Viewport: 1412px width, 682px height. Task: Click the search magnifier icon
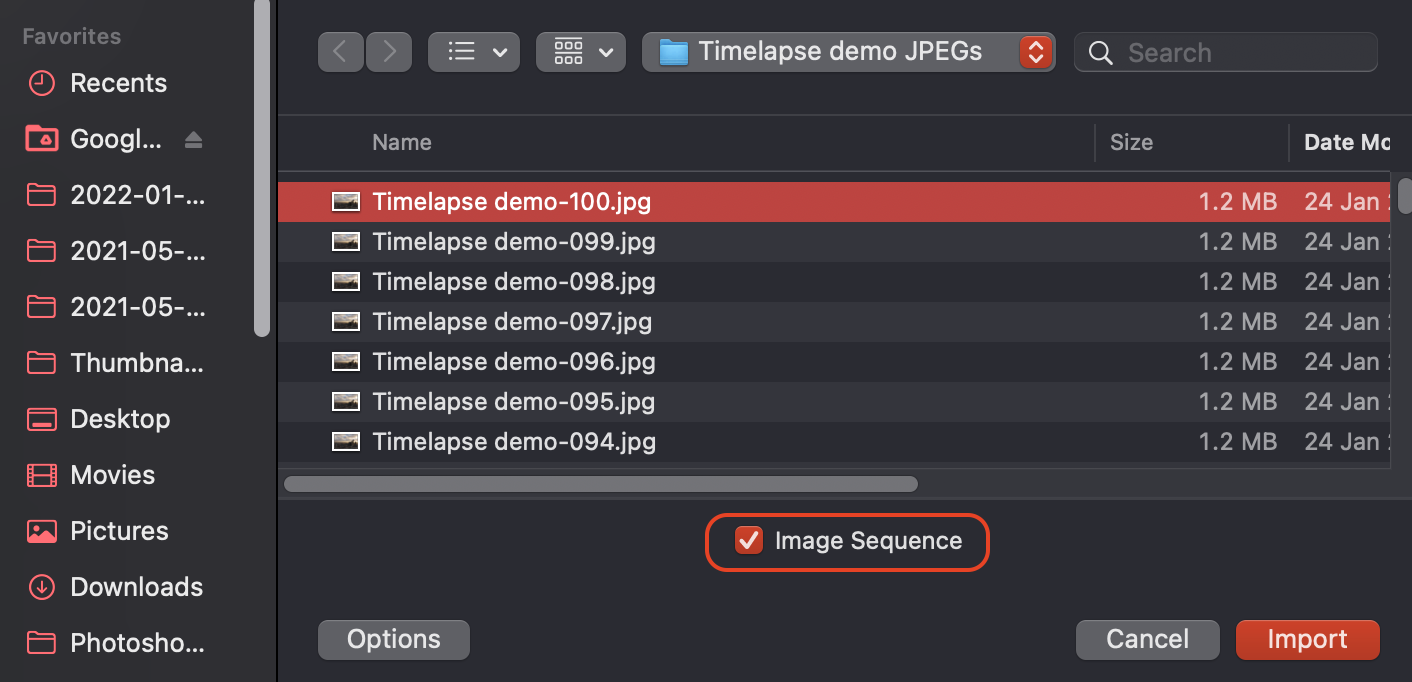pyautogui.click(x=1101, y=53)
